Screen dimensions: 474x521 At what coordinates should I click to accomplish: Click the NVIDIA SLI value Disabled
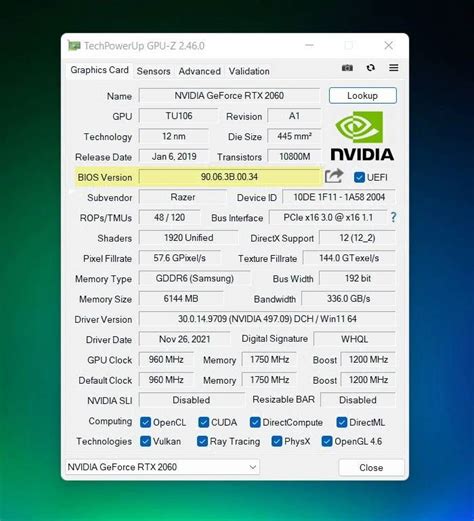191,400
